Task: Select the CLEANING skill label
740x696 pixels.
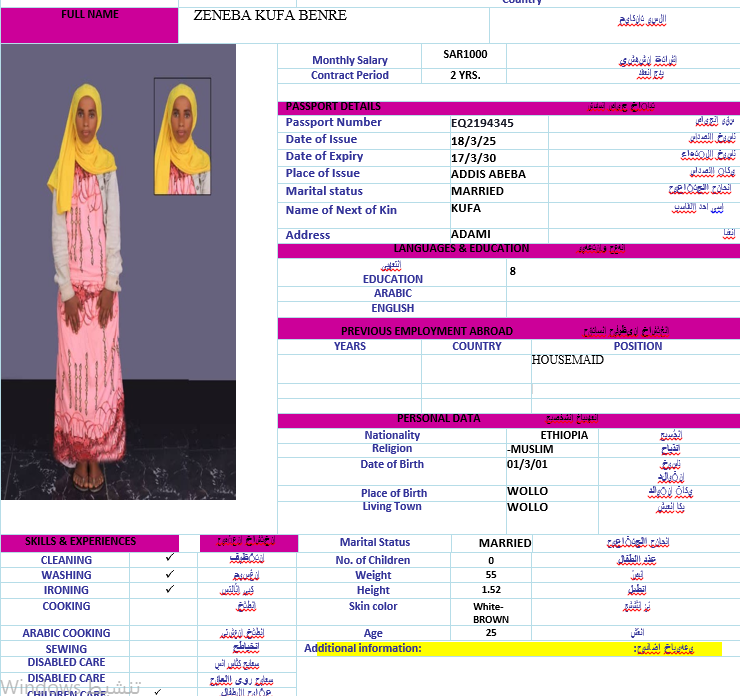Action: (66, 560)
